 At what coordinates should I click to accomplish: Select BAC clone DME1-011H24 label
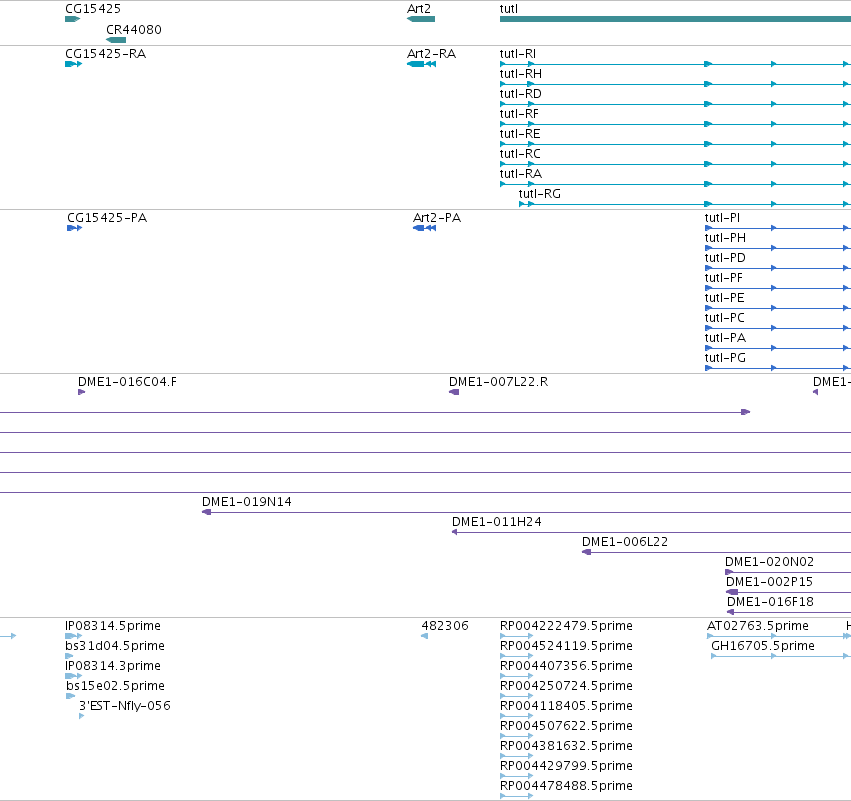pyautogui.click(x=497, y=522)
